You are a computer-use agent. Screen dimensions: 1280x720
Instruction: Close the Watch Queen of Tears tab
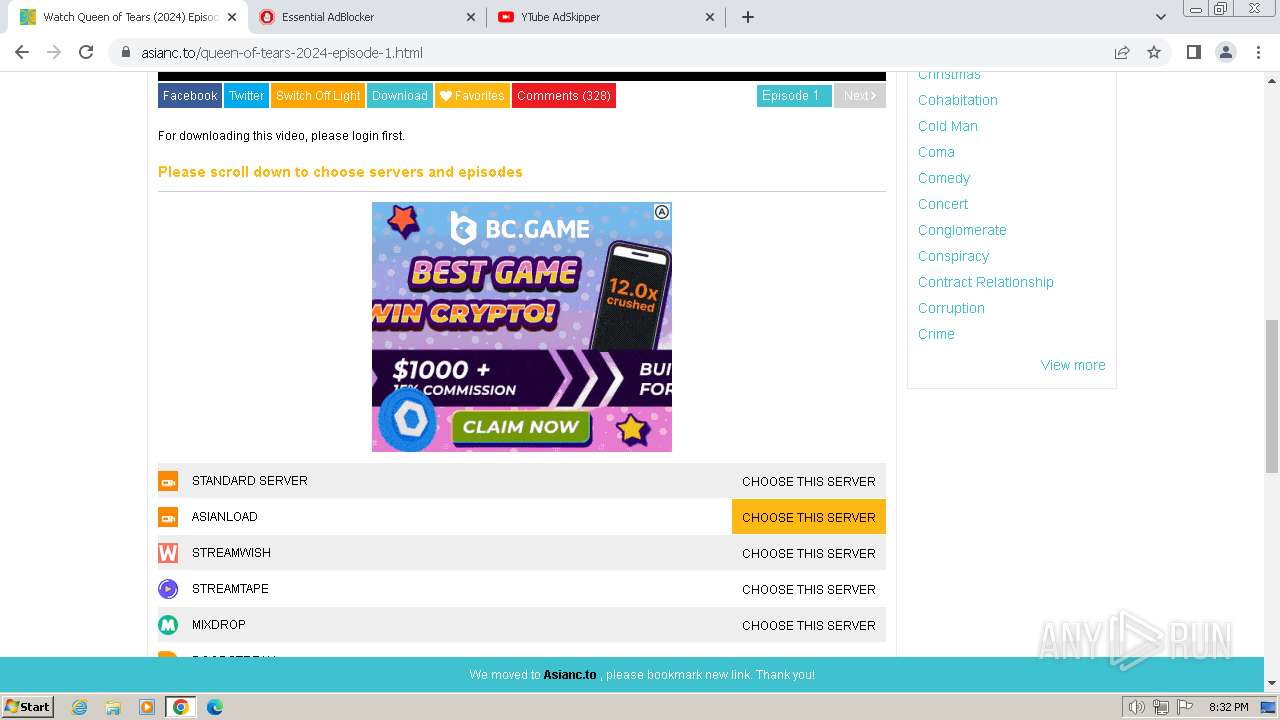pyautogui.click(x=232, y=17)
